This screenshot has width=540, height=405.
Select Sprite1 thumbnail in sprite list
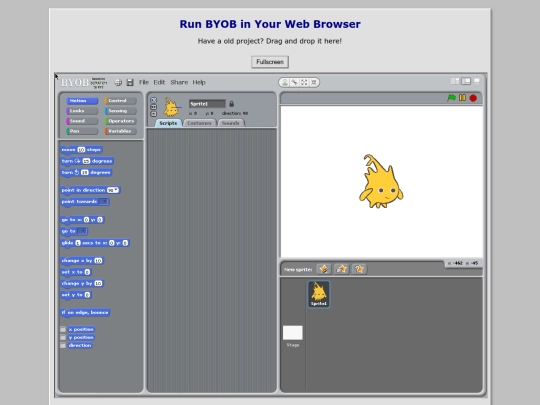[319, 294]
